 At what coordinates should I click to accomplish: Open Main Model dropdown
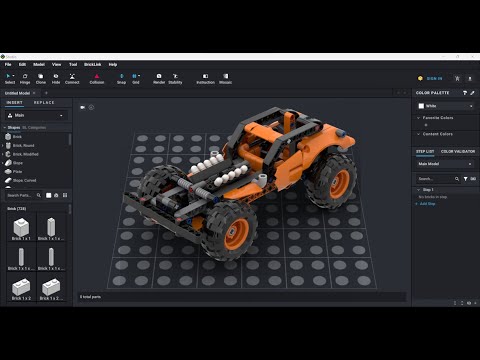point(445,164)
